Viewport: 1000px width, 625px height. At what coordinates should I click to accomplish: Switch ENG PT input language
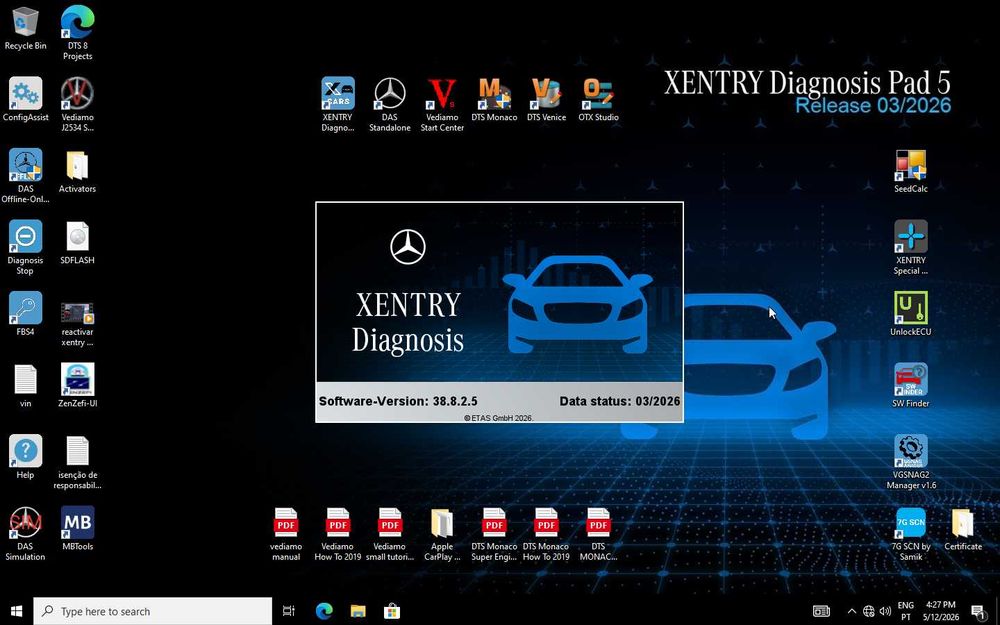point(906,611)
